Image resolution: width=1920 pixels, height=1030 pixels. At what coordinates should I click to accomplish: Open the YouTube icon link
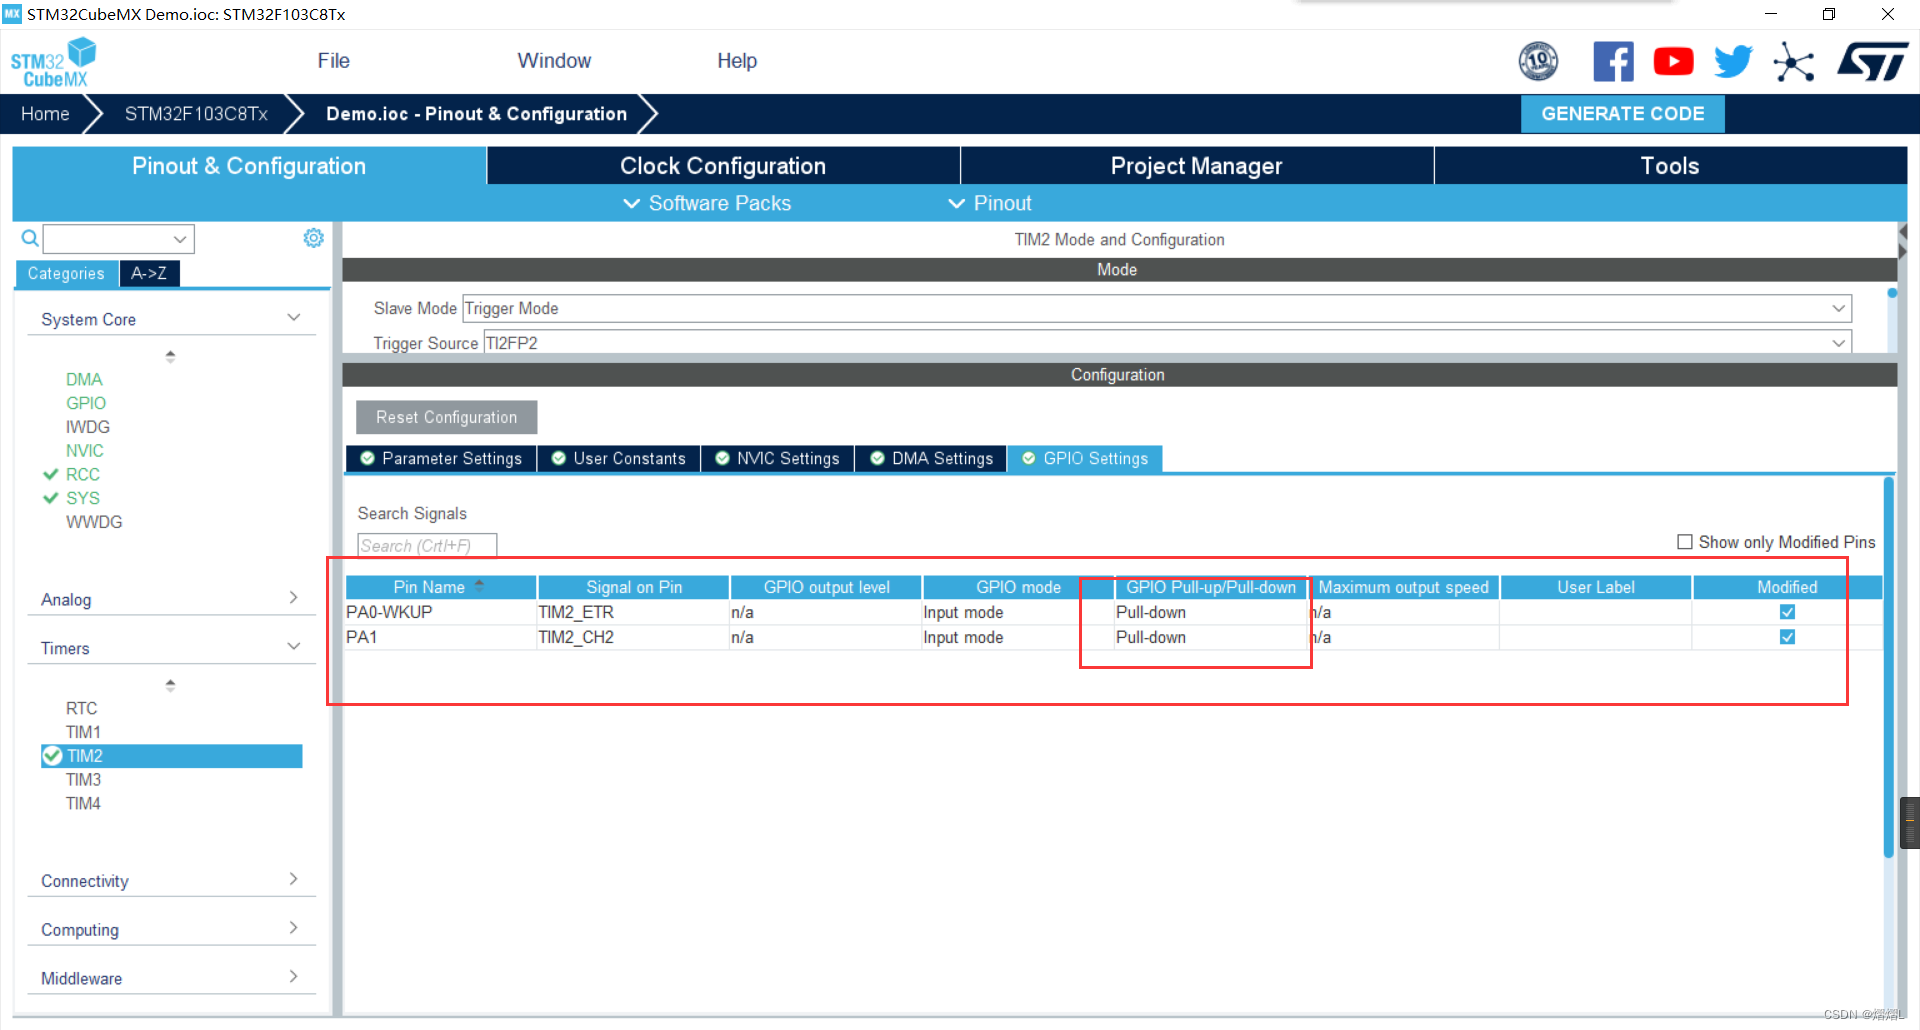pos(1673,61)
